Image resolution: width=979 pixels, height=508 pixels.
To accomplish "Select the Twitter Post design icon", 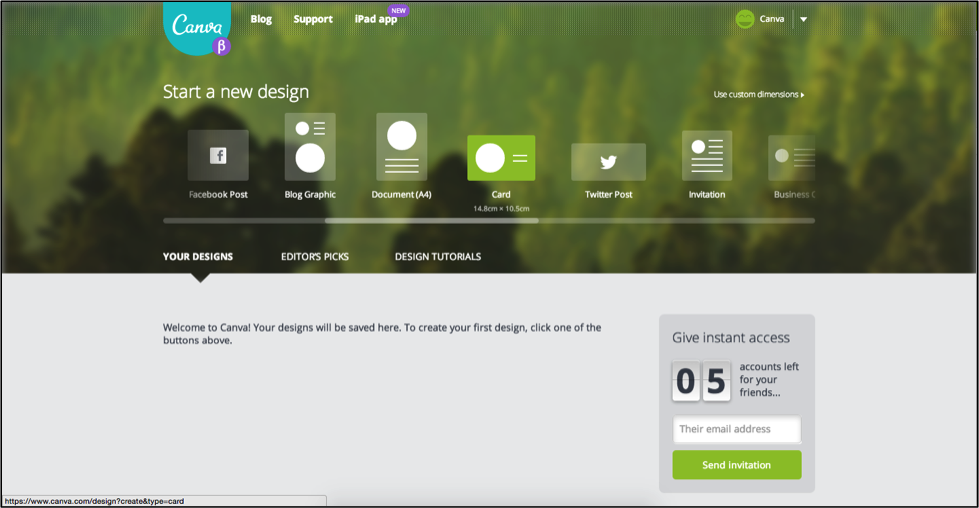I will pyautogui.click(x=608, y=162).
